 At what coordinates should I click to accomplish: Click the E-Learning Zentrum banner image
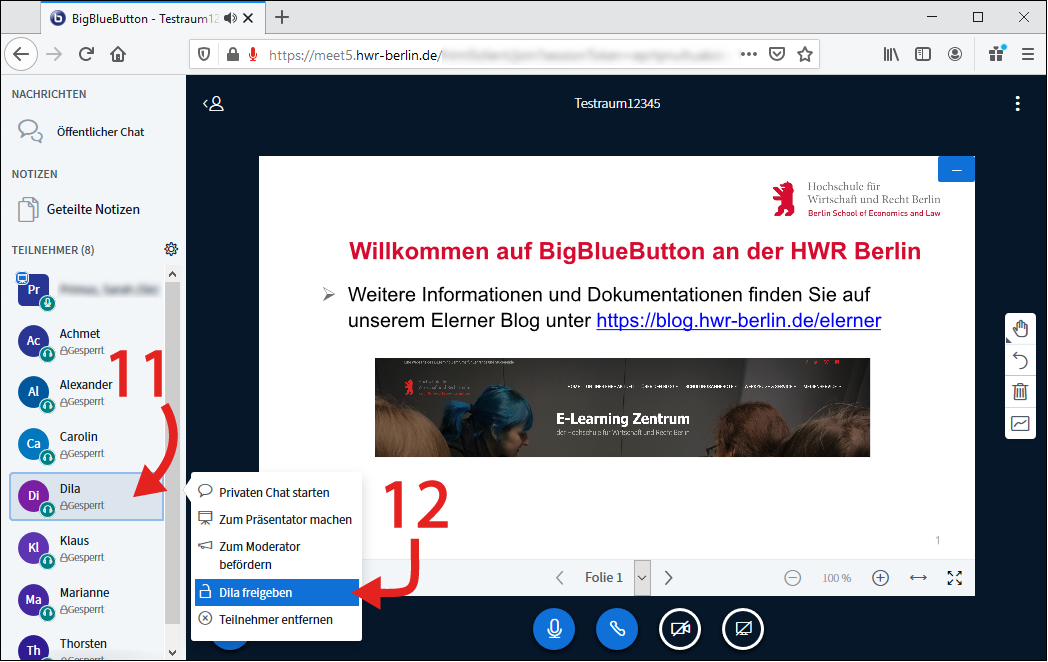pyautogui.click(x=622, y=408)
